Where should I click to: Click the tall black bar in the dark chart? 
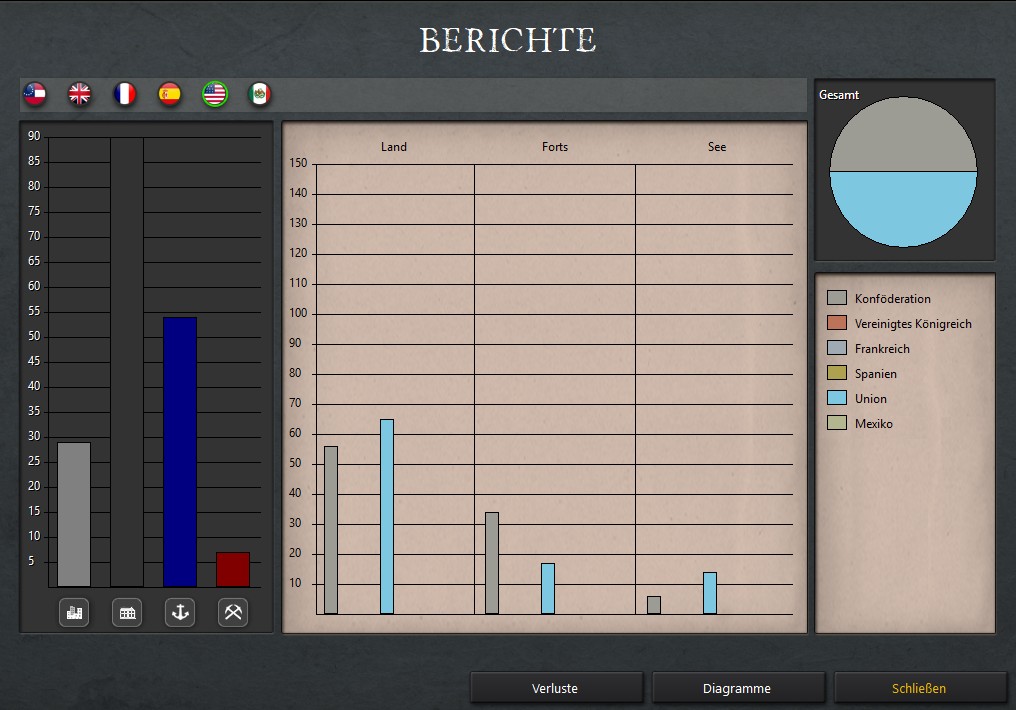127,362
